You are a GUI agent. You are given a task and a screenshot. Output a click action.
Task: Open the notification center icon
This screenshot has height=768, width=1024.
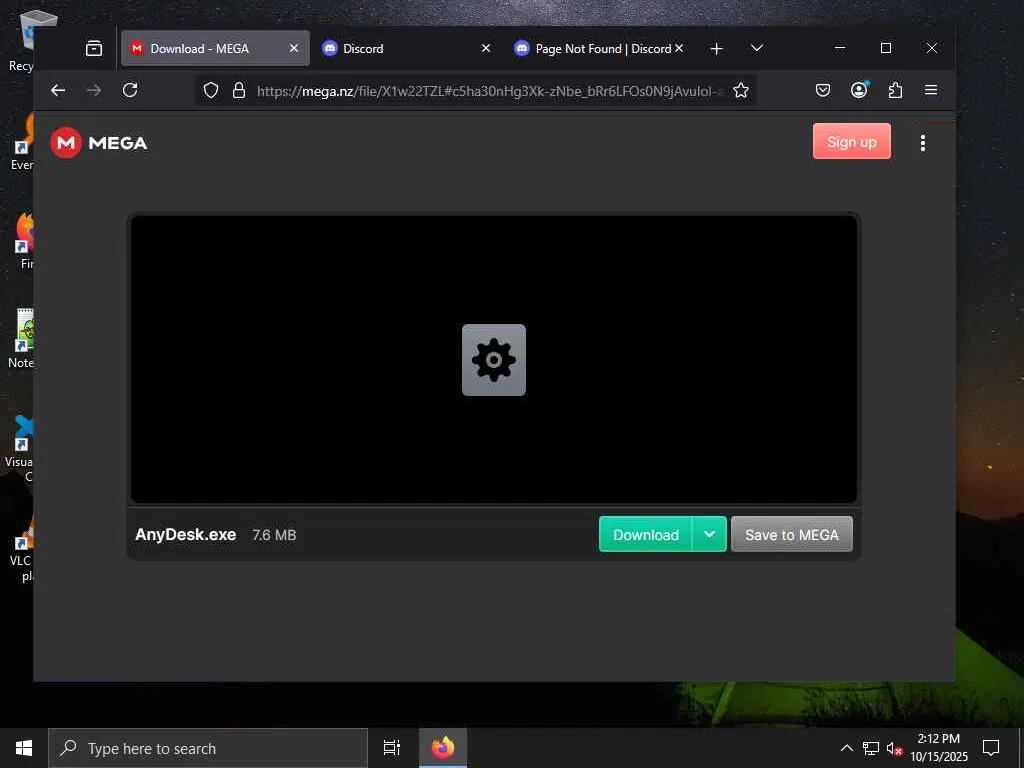tap(991, 748)
